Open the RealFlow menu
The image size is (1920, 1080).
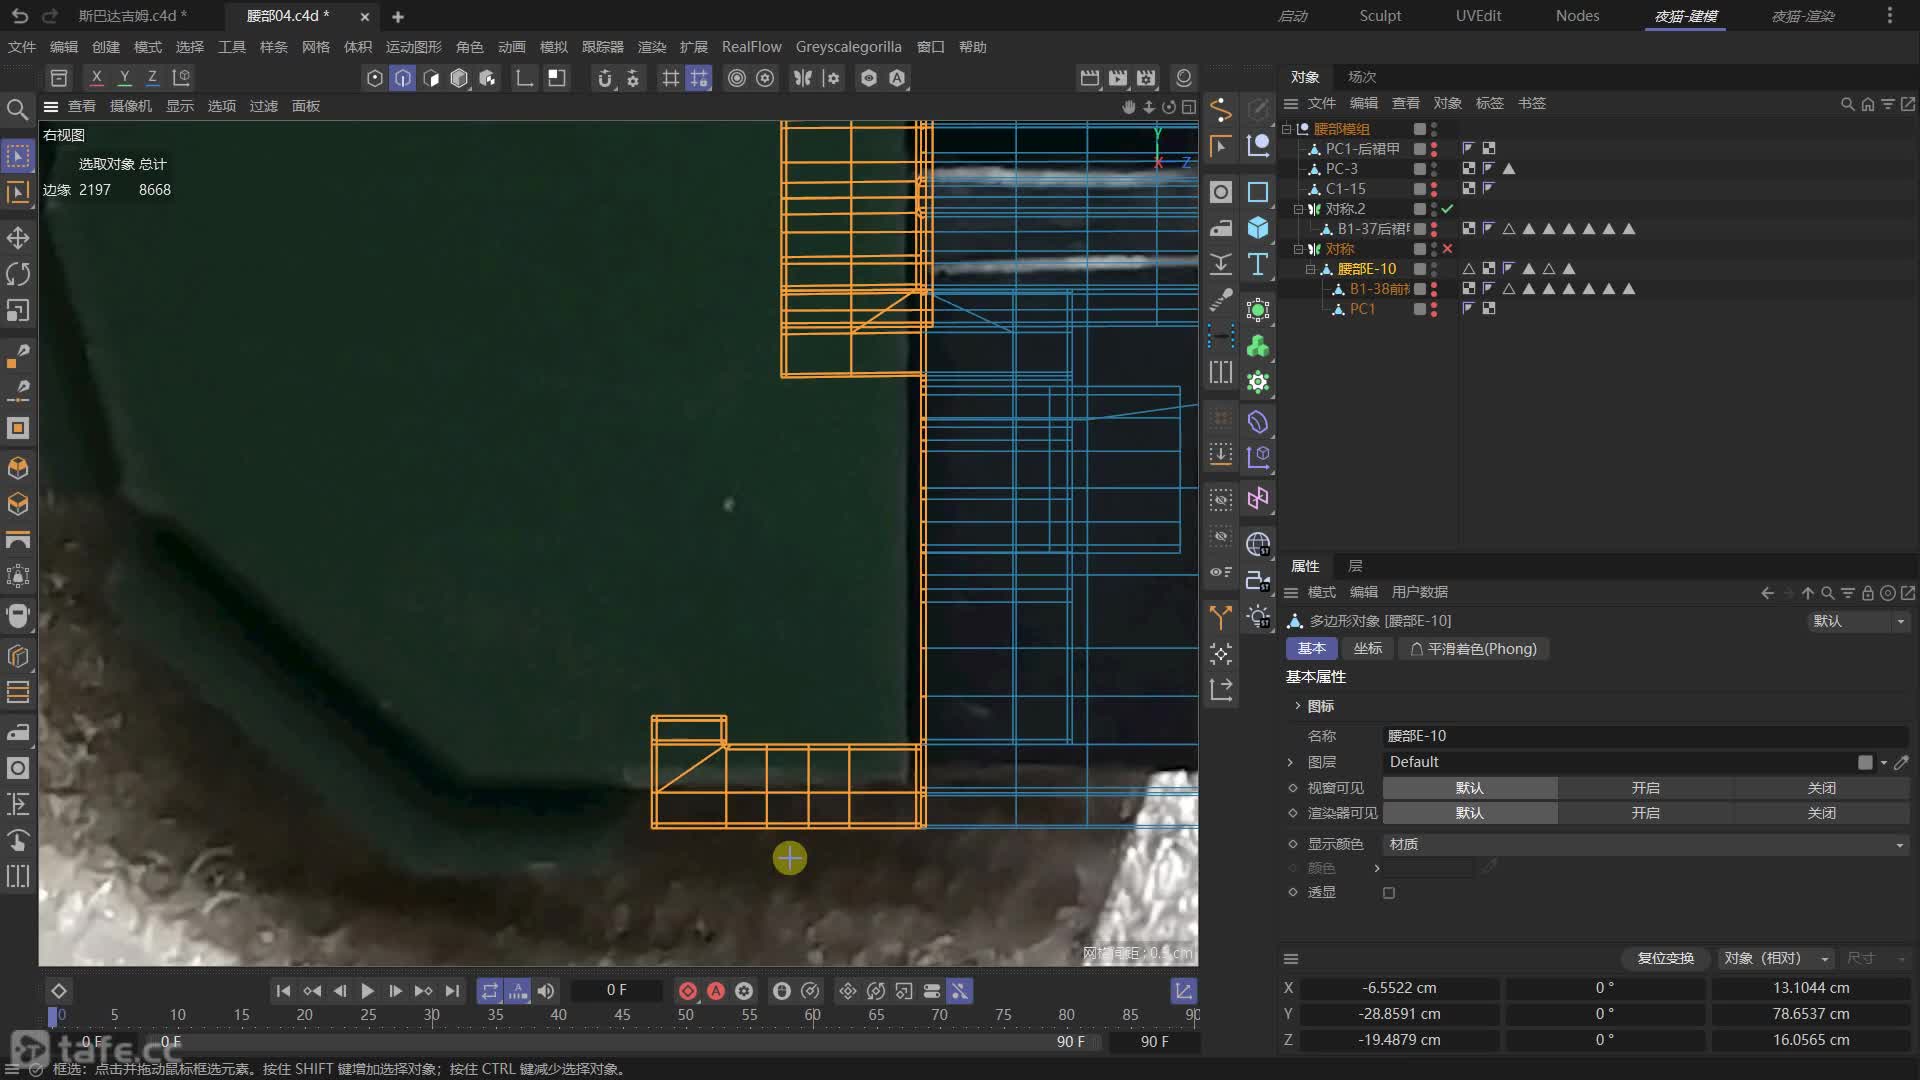[751, 47]
